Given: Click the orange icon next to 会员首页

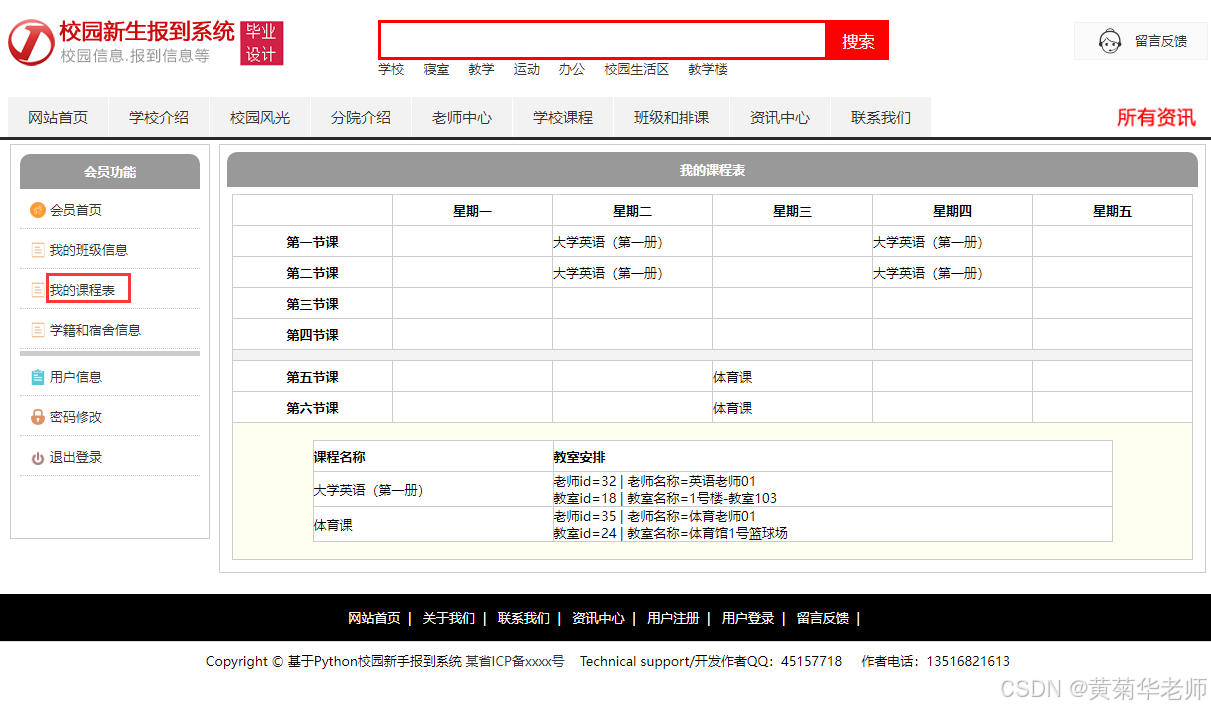Looking at the screenshot, I should coord(38,210).
